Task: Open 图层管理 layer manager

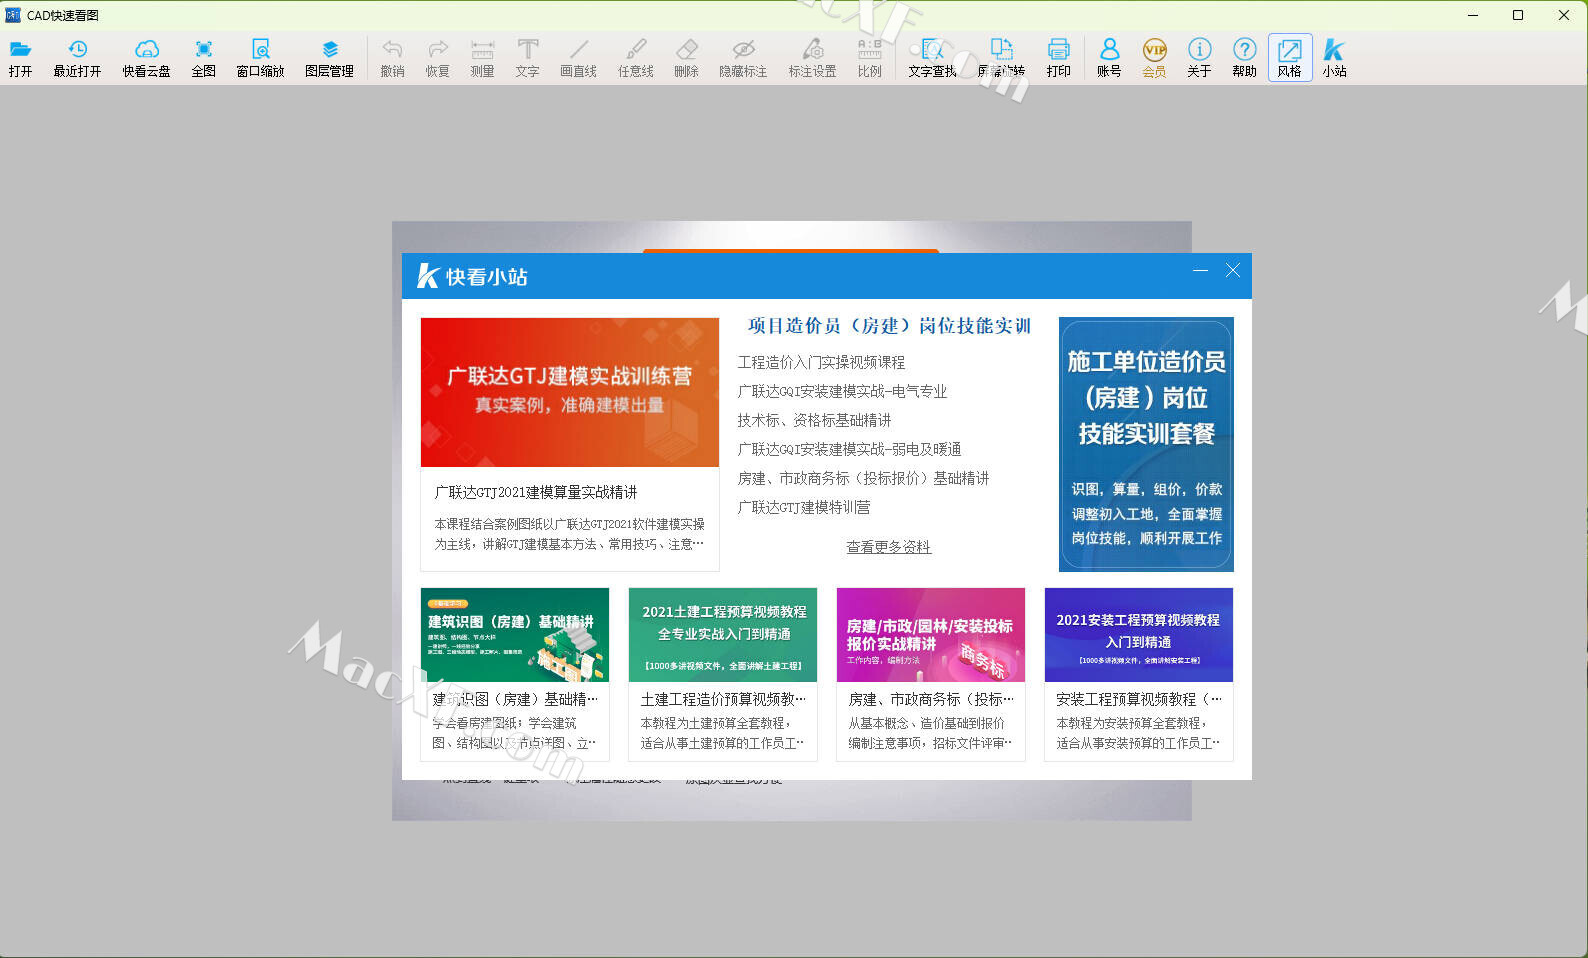Action: click(x=330, y=58)
